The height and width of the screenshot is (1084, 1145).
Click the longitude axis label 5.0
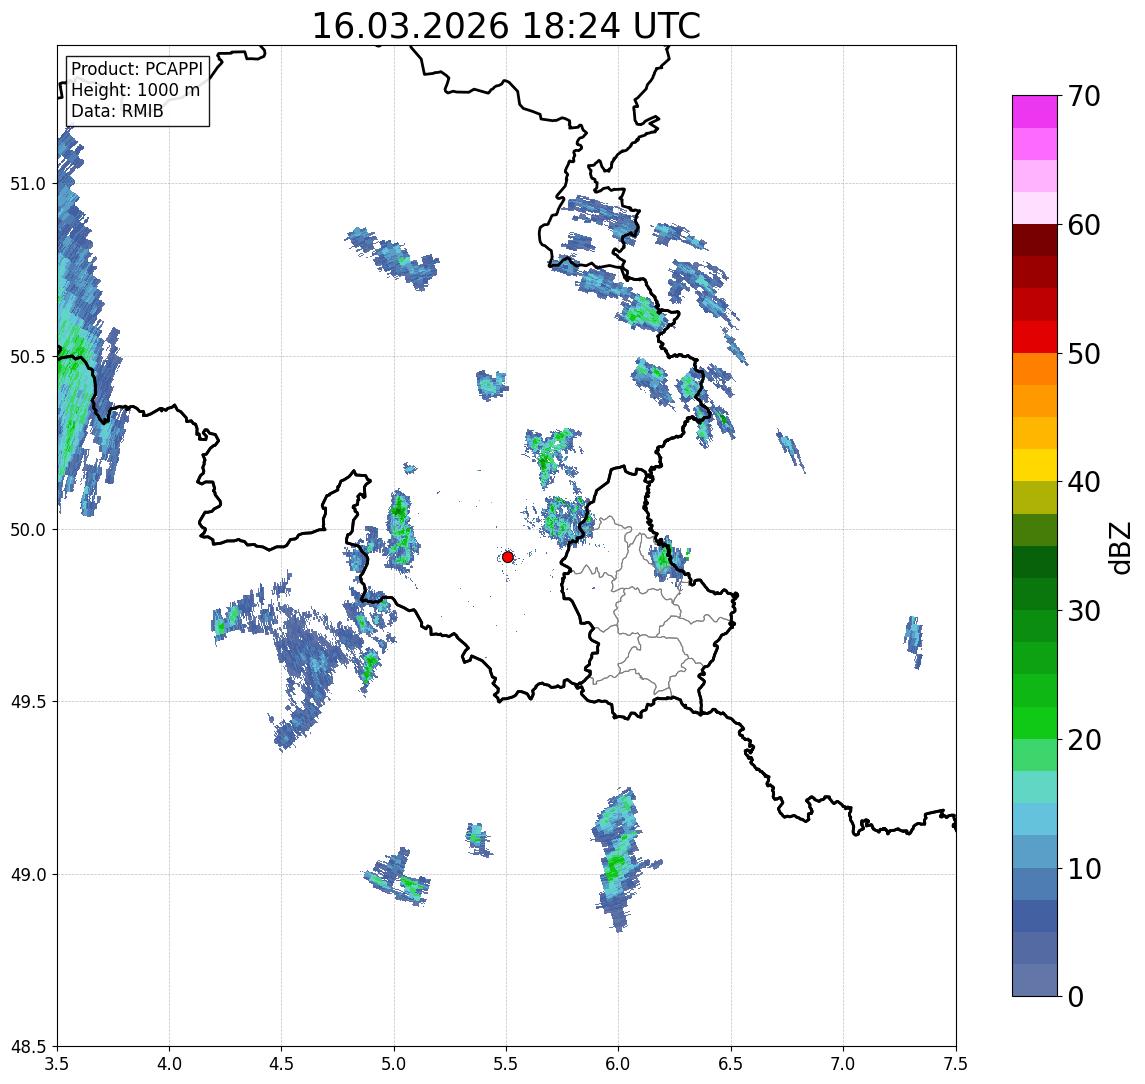click(394, 1064)
